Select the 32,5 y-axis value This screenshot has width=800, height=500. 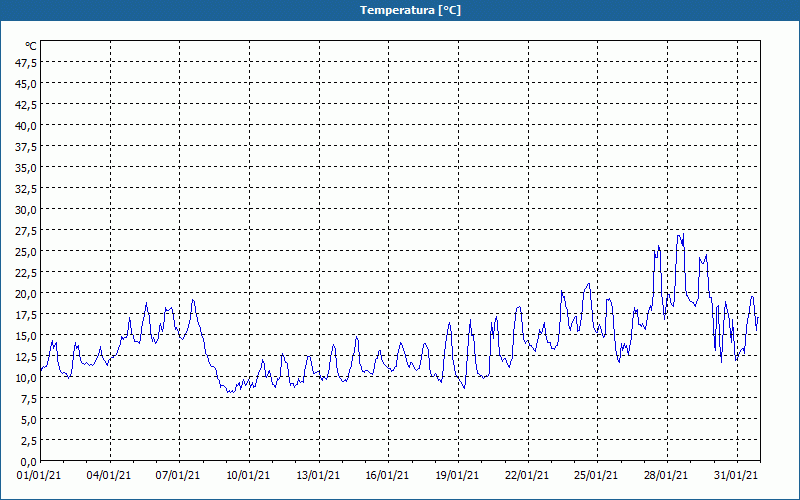(27, 189)
